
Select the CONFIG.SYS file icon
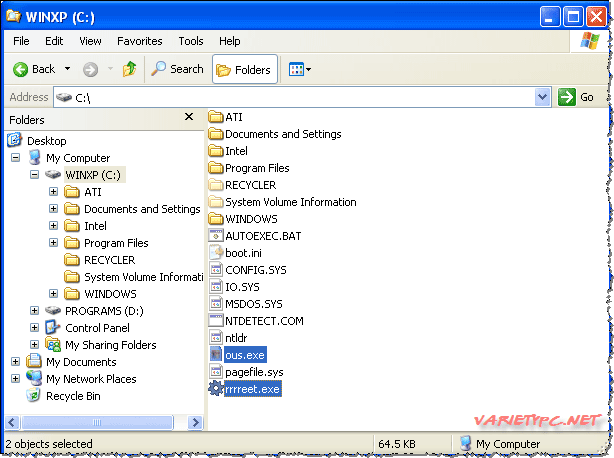pyautogui.click(x=216, y=270)
